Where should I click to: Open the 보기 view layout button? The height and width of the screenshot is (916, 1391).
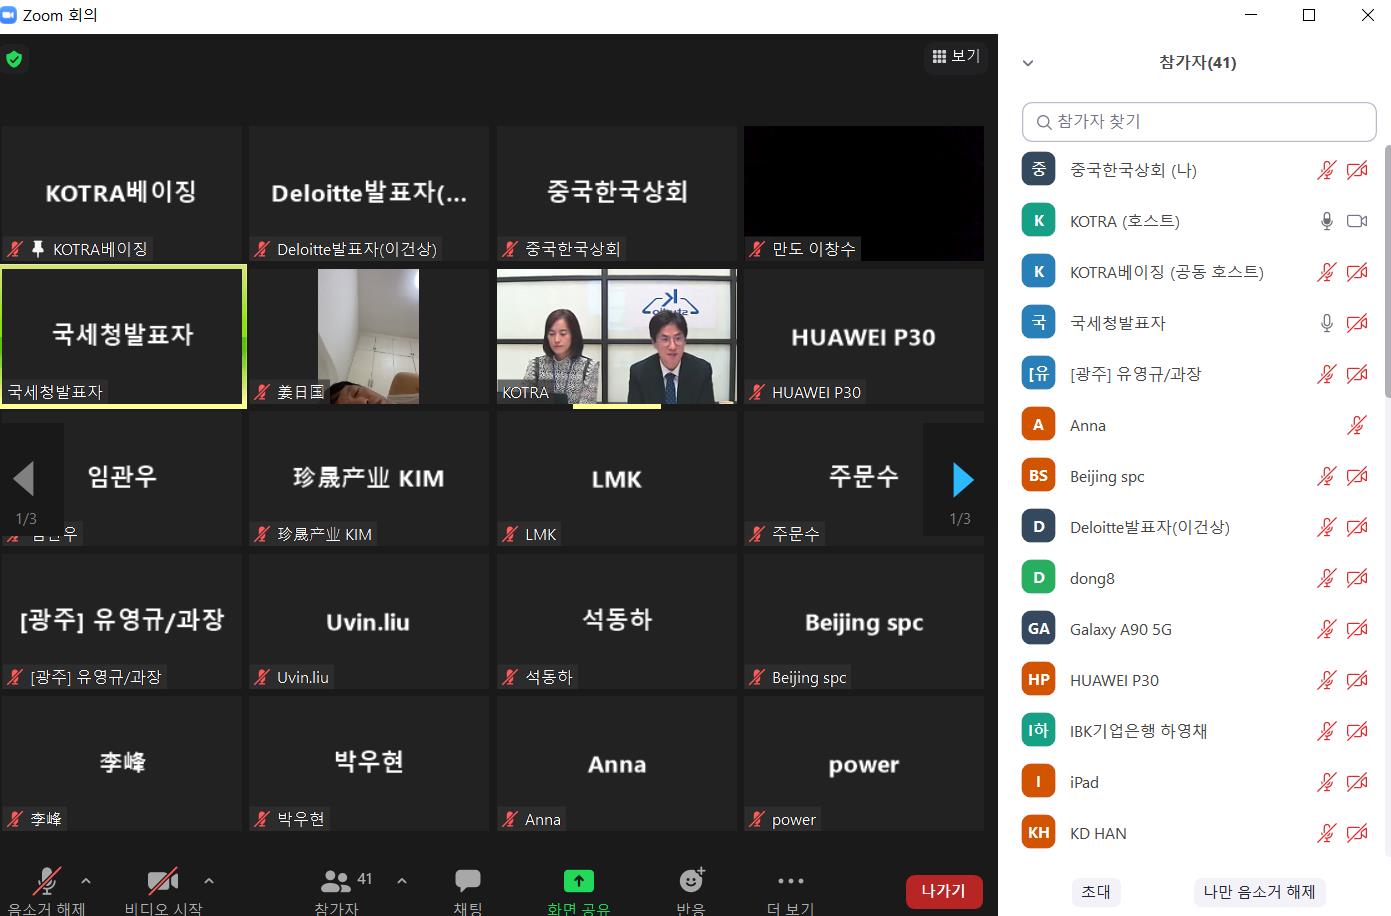point(956,56)
